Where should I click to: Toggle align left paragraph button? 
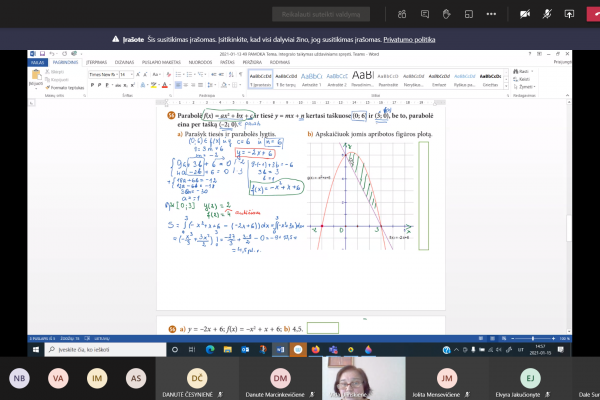click(178, 85)
